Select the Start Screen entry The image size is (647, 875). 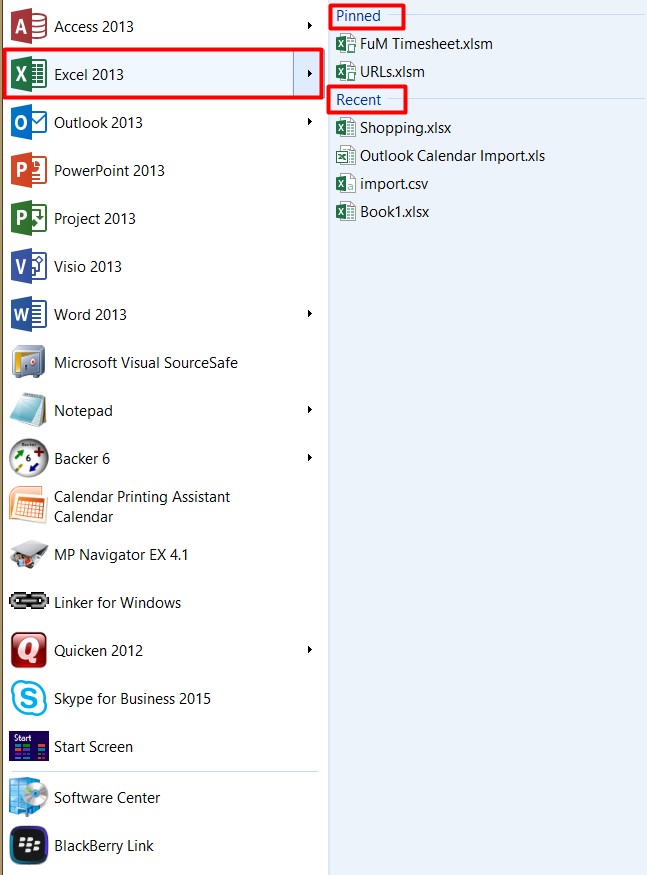click(162, 746)
